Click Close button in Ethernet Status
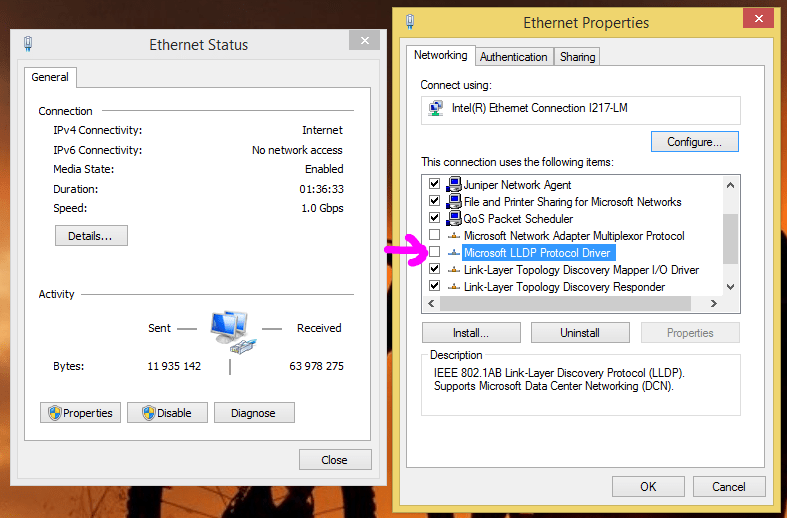This screenshot has width=787, height=518. [335, 460]
